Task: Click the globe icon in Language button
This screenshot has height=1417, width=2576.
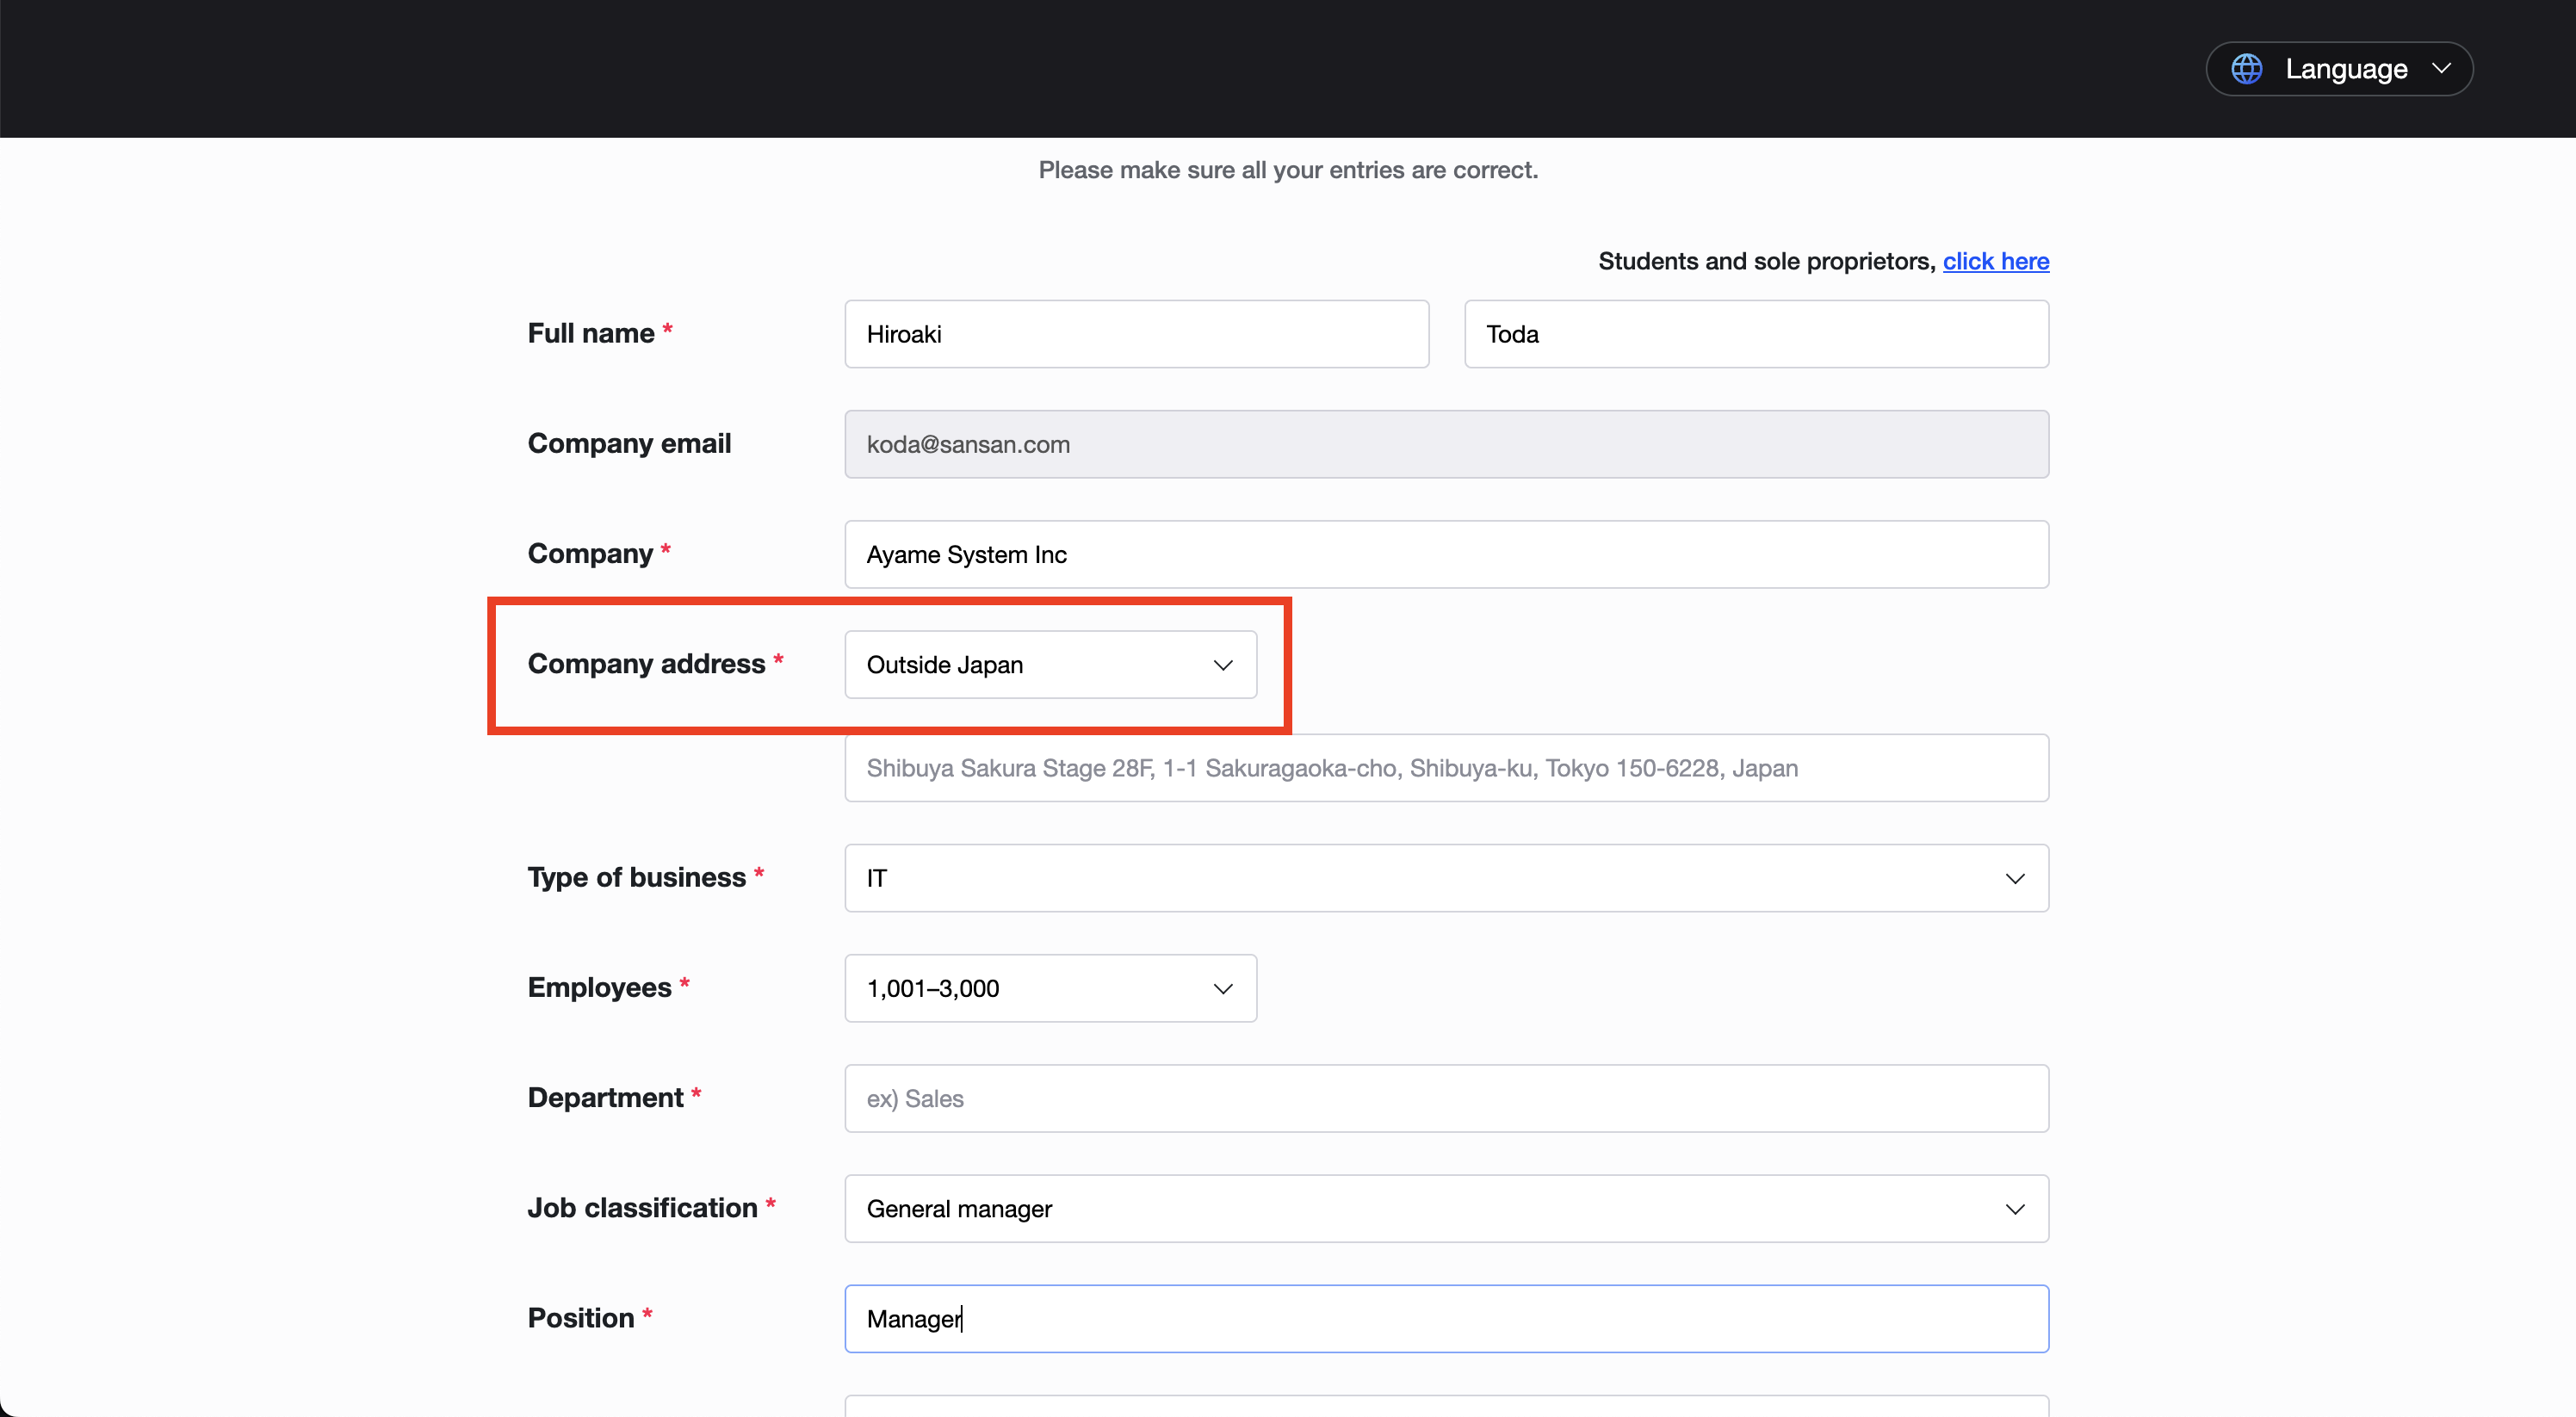Action: [x=2246, y=69]
